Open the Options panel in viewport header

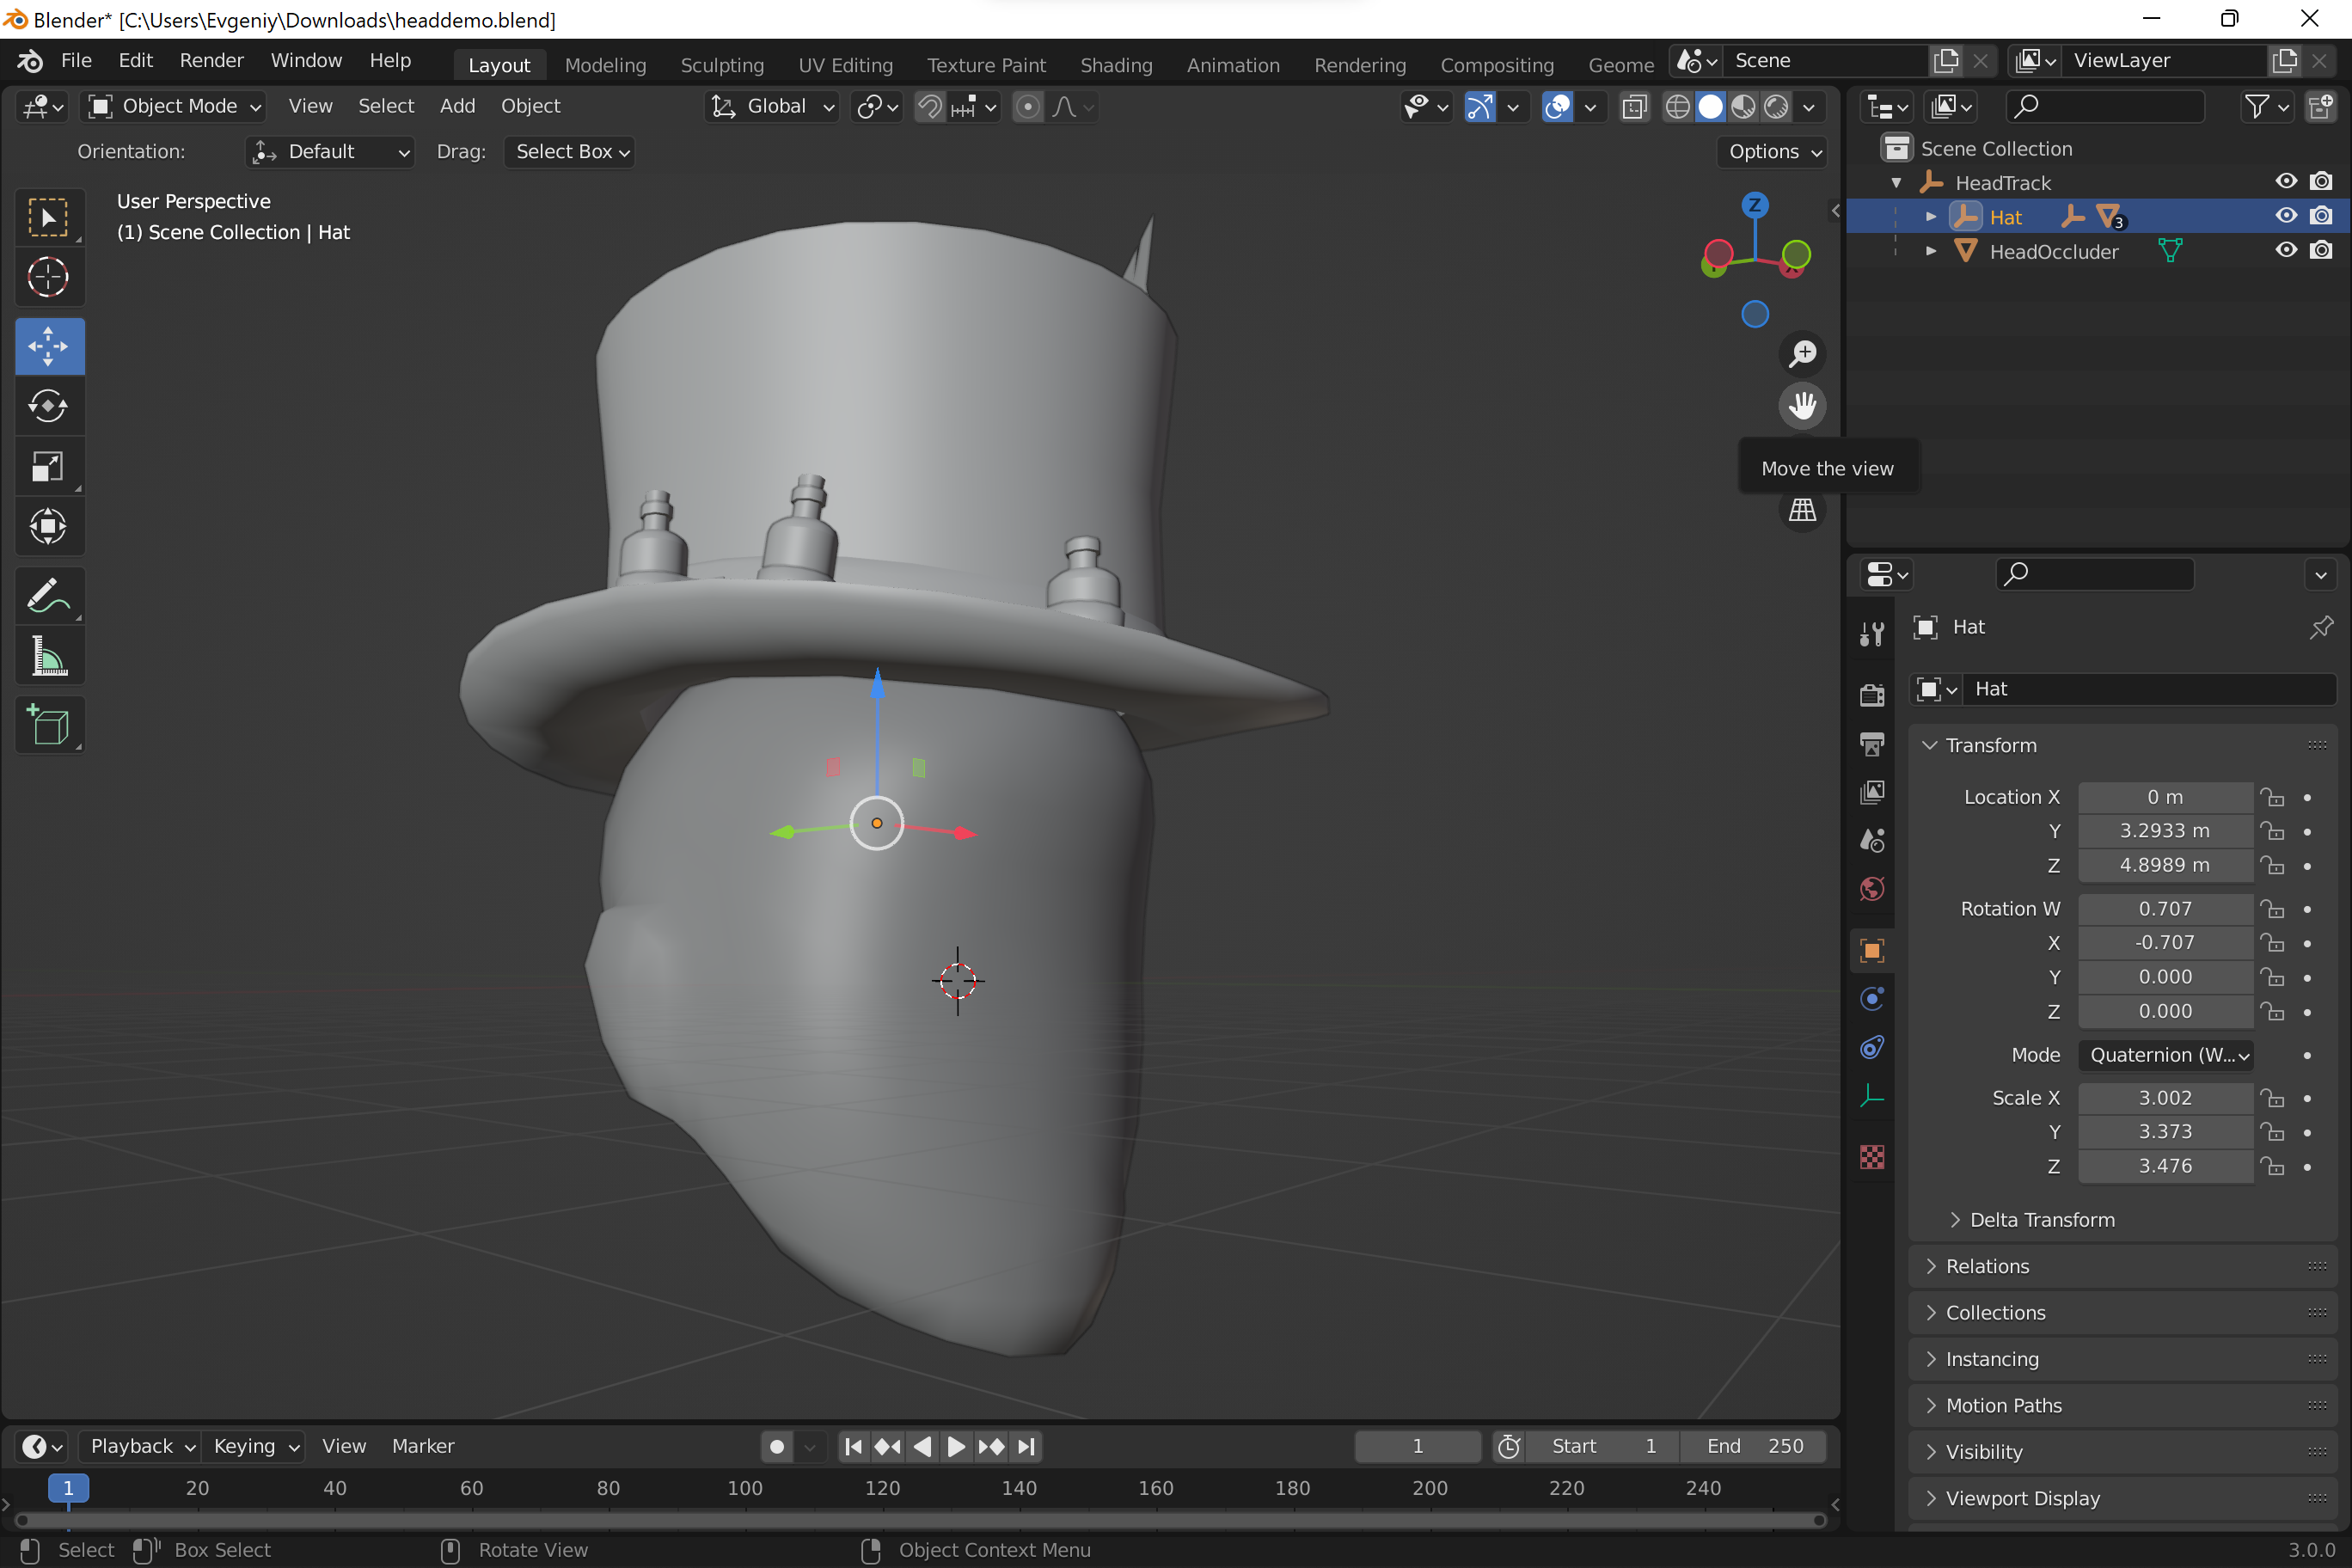click(1771, 152)
